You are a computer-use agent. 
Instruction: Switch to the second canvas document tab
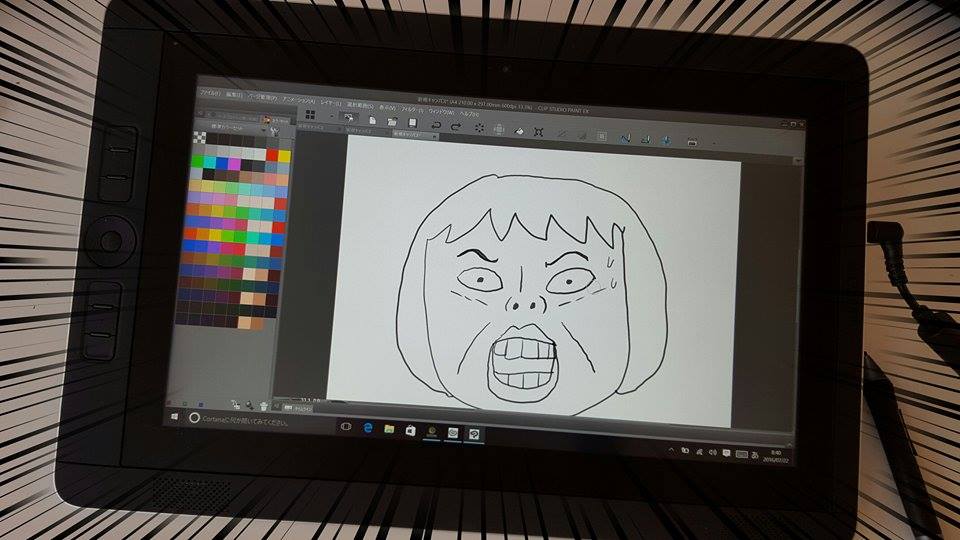tap(366, 130)
